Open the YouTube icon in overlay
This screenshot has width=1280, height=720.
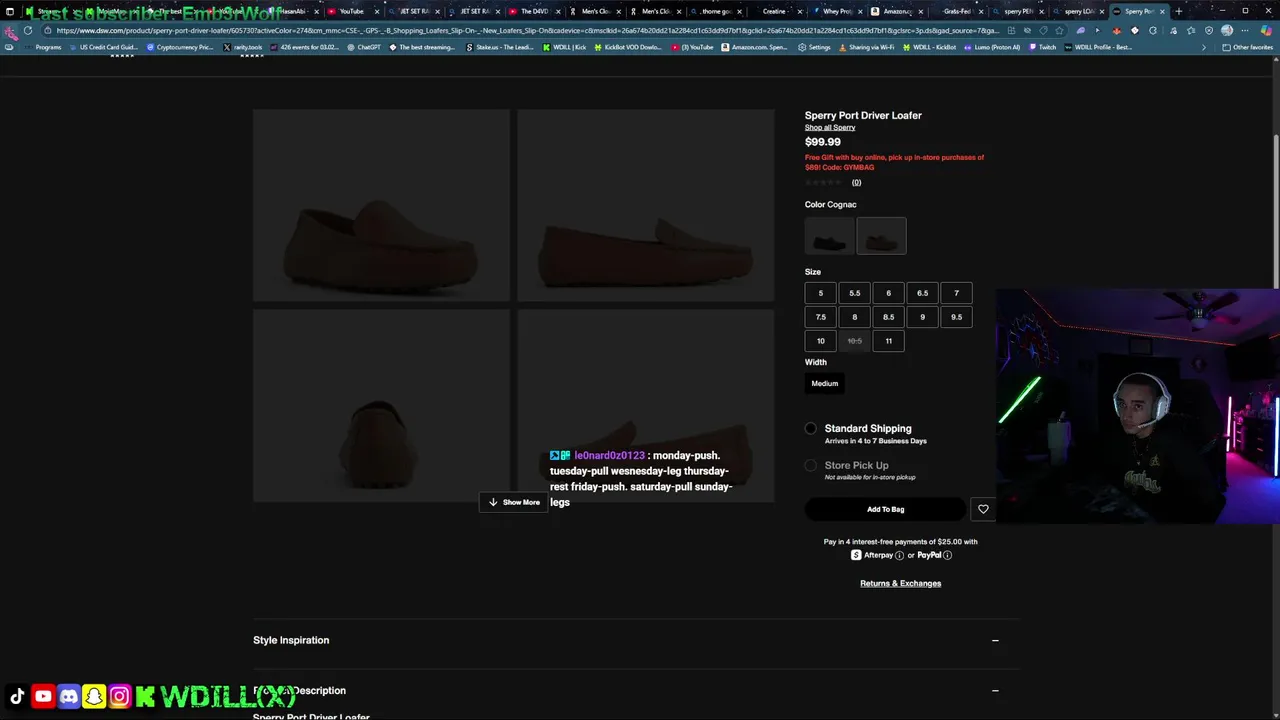pos(43,697)
